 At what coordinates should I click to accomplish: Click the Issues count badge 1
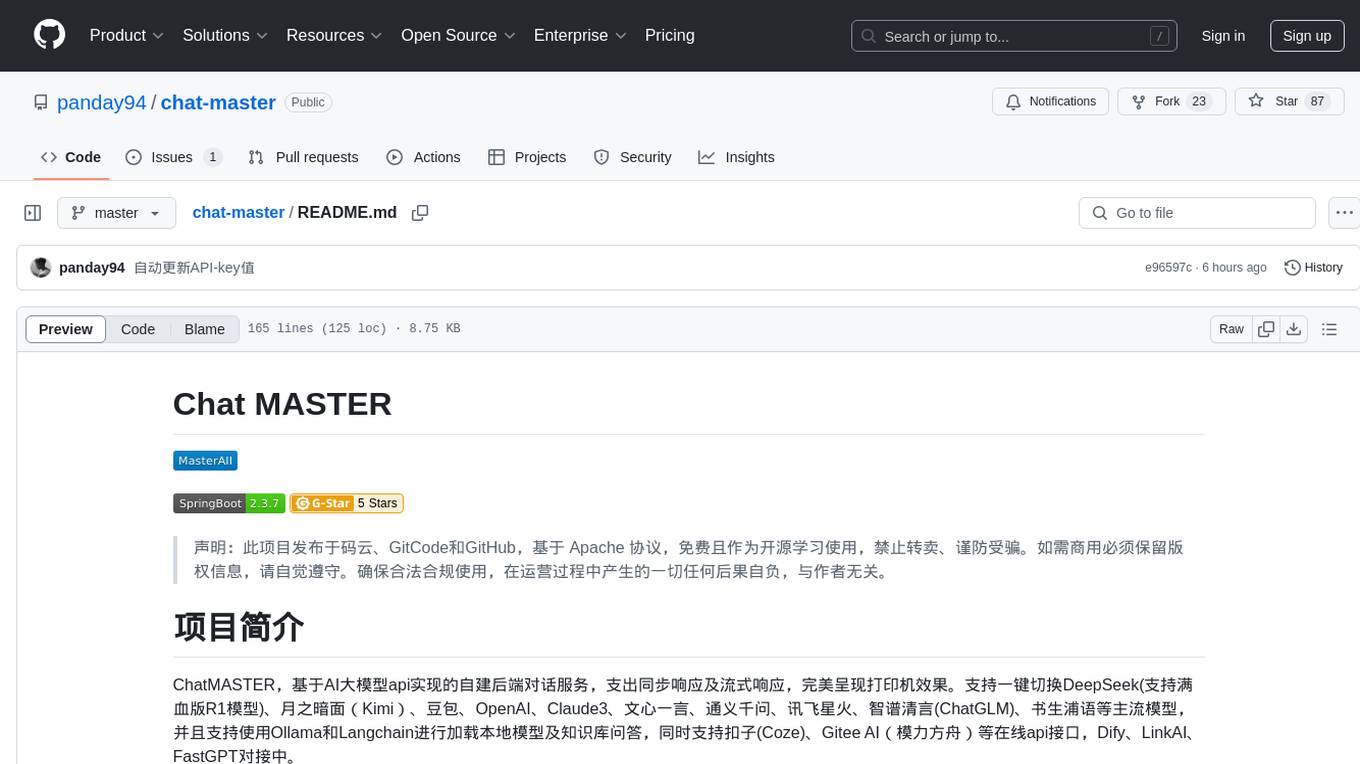pos(212,157)
